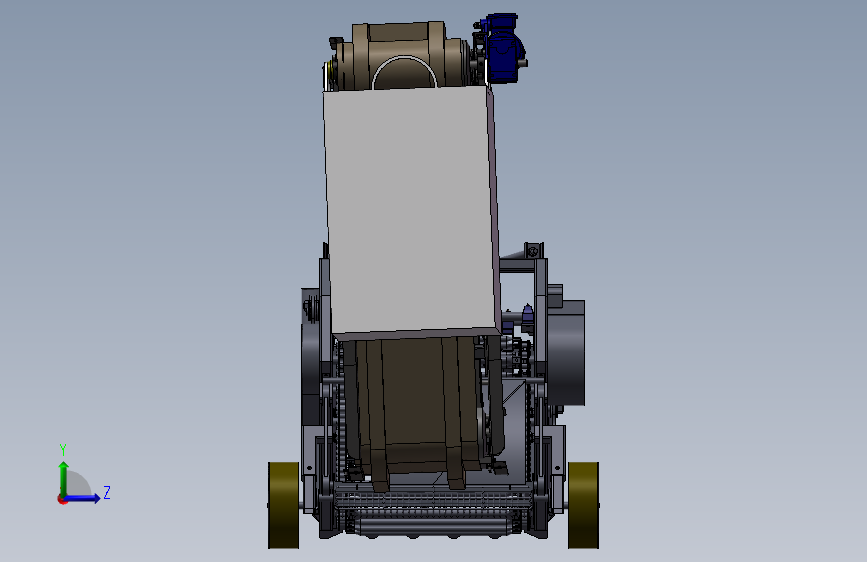Select the right yellow wheel of the model
The image size is (867, 562).
tap(583, 505)
